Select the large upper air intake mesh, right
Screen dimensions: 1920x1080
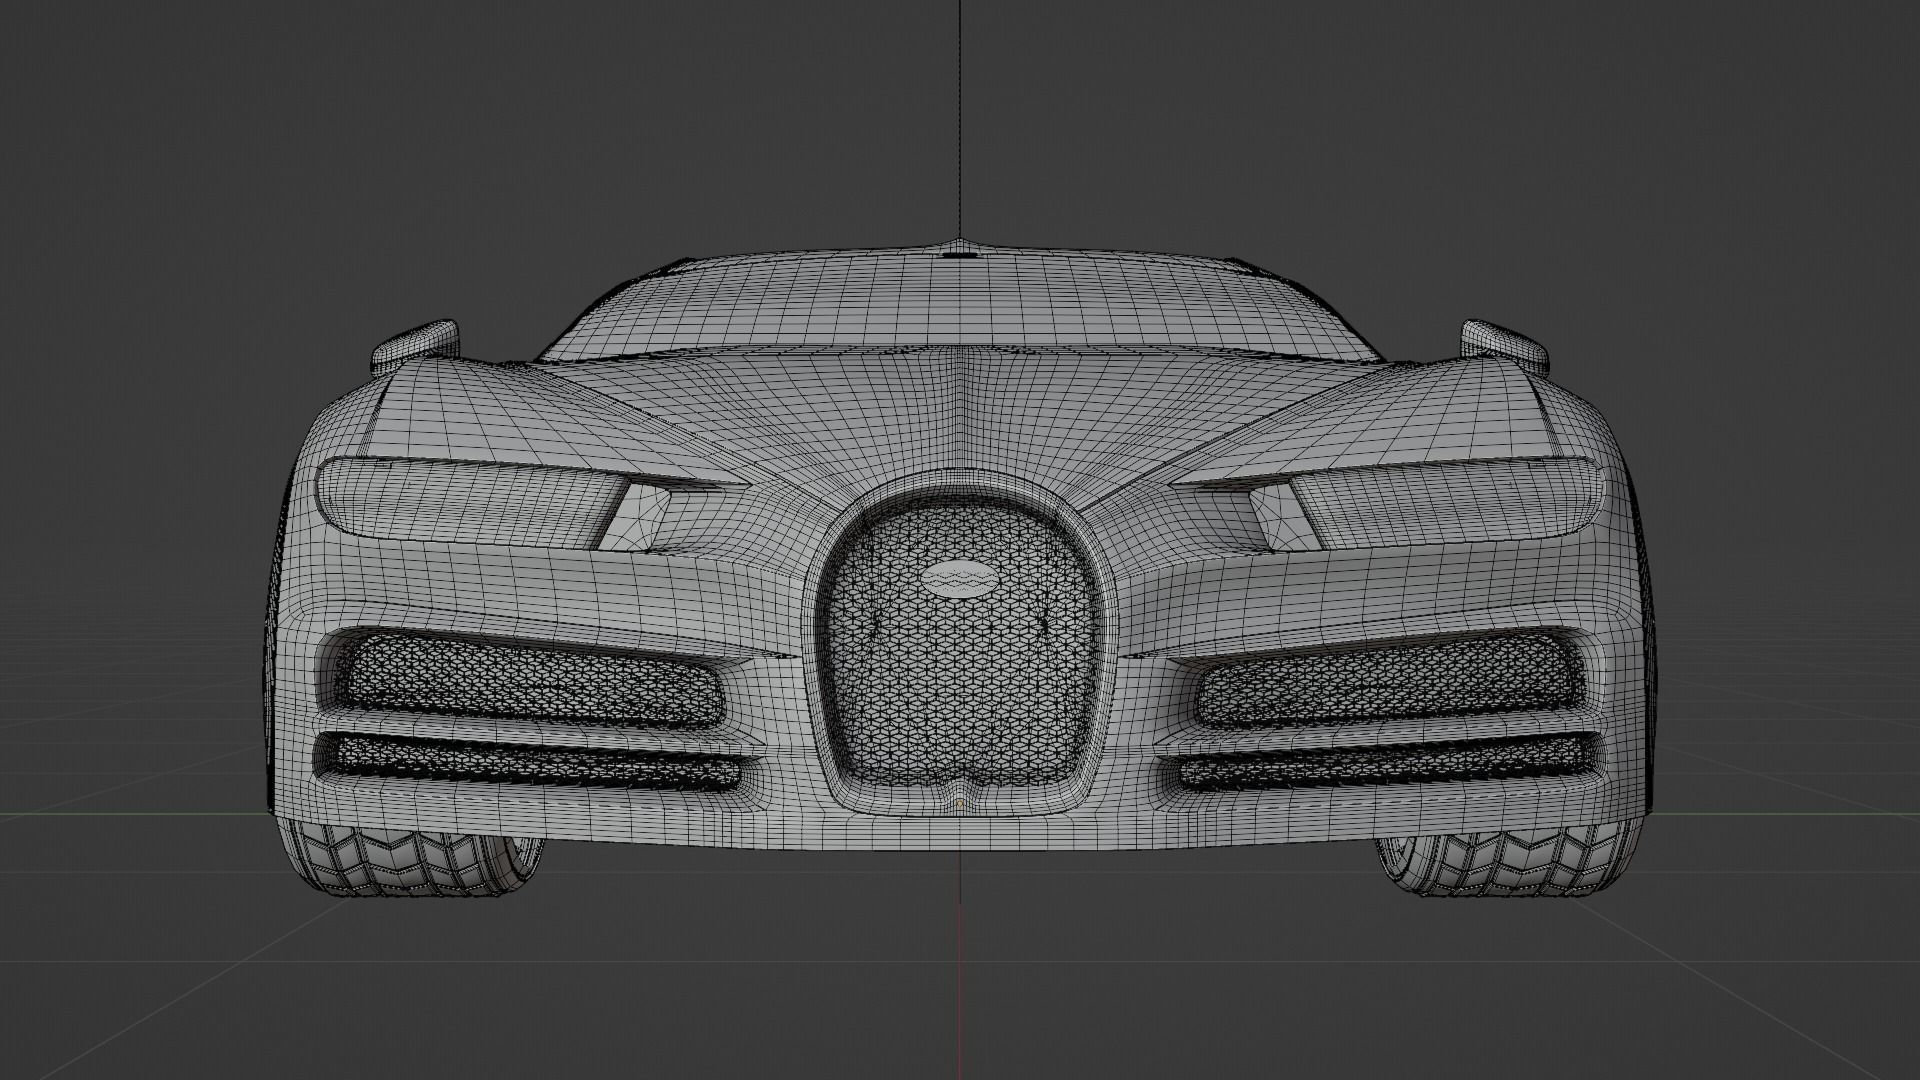point(1390,680)
